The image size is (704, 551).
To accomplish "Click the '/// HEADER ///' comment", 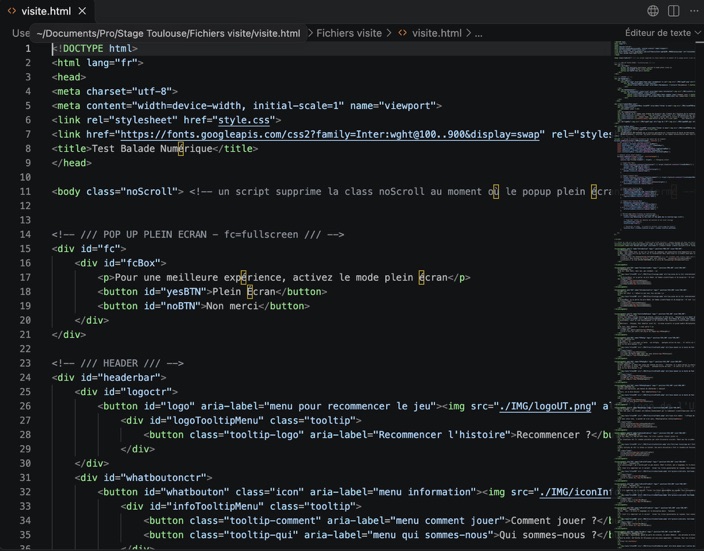I will coord(118,363).
